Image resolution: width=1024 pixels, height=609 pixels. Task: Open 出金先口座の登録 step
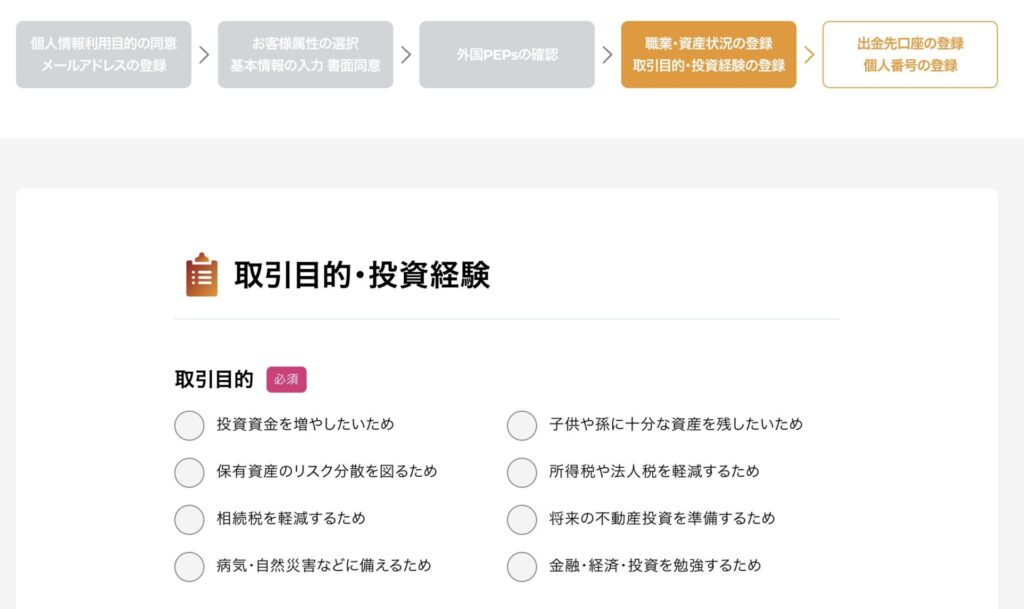pos(910,55)
